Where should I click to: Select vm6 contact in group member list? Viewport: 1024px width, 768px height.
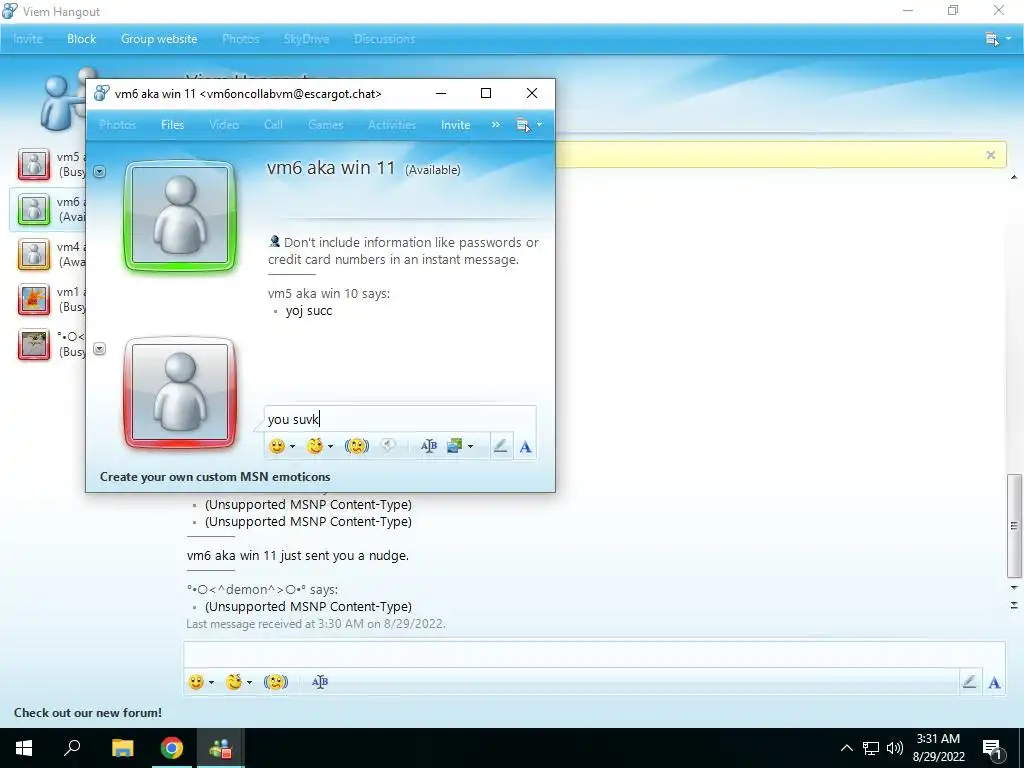pyautogui.click(x=47, y=209)
